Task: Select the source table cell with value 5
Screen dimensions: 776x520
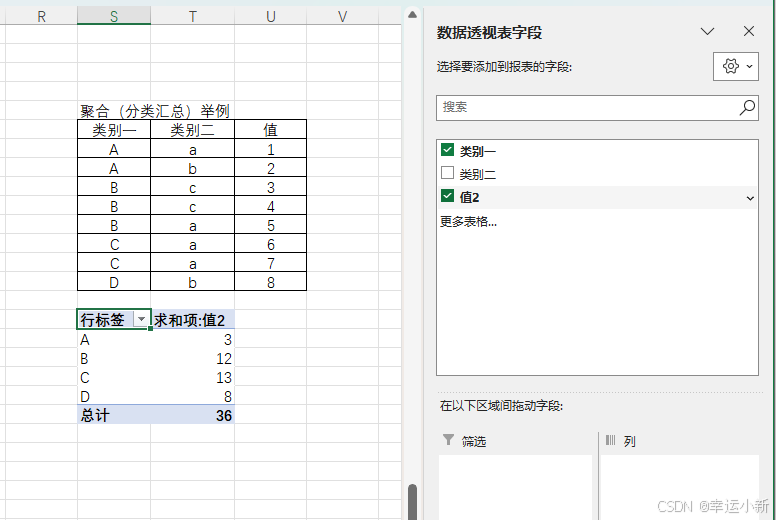Action: coord(270,225)
